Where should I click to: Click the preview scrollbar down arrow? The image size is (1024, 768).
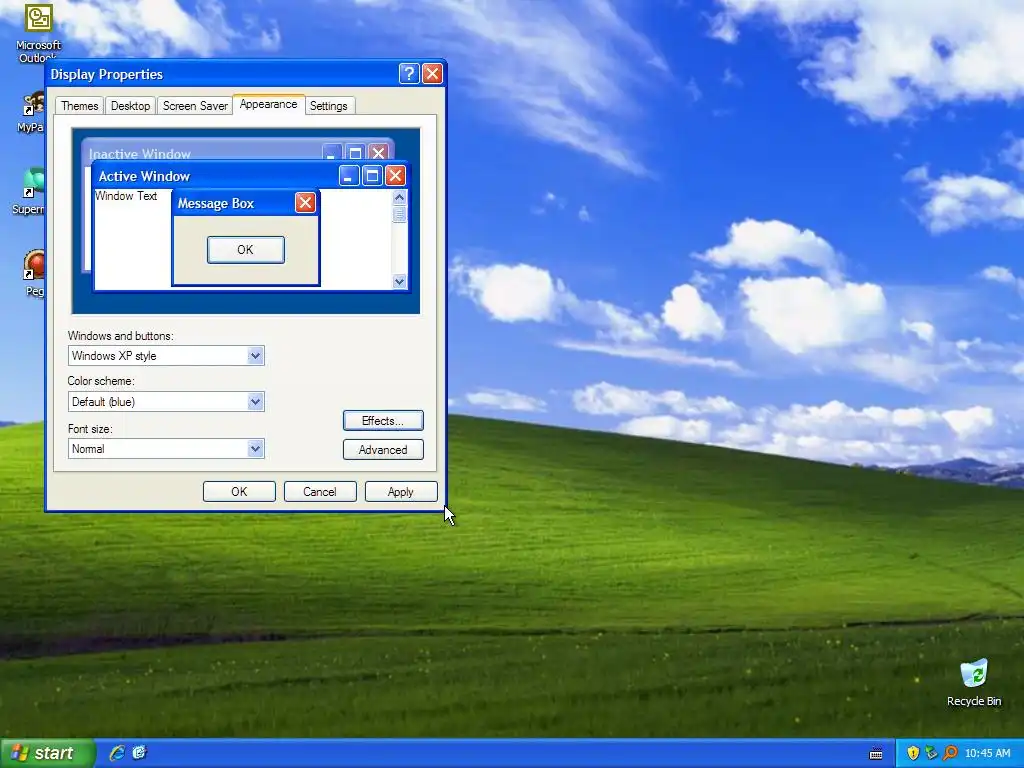(399, 281)
